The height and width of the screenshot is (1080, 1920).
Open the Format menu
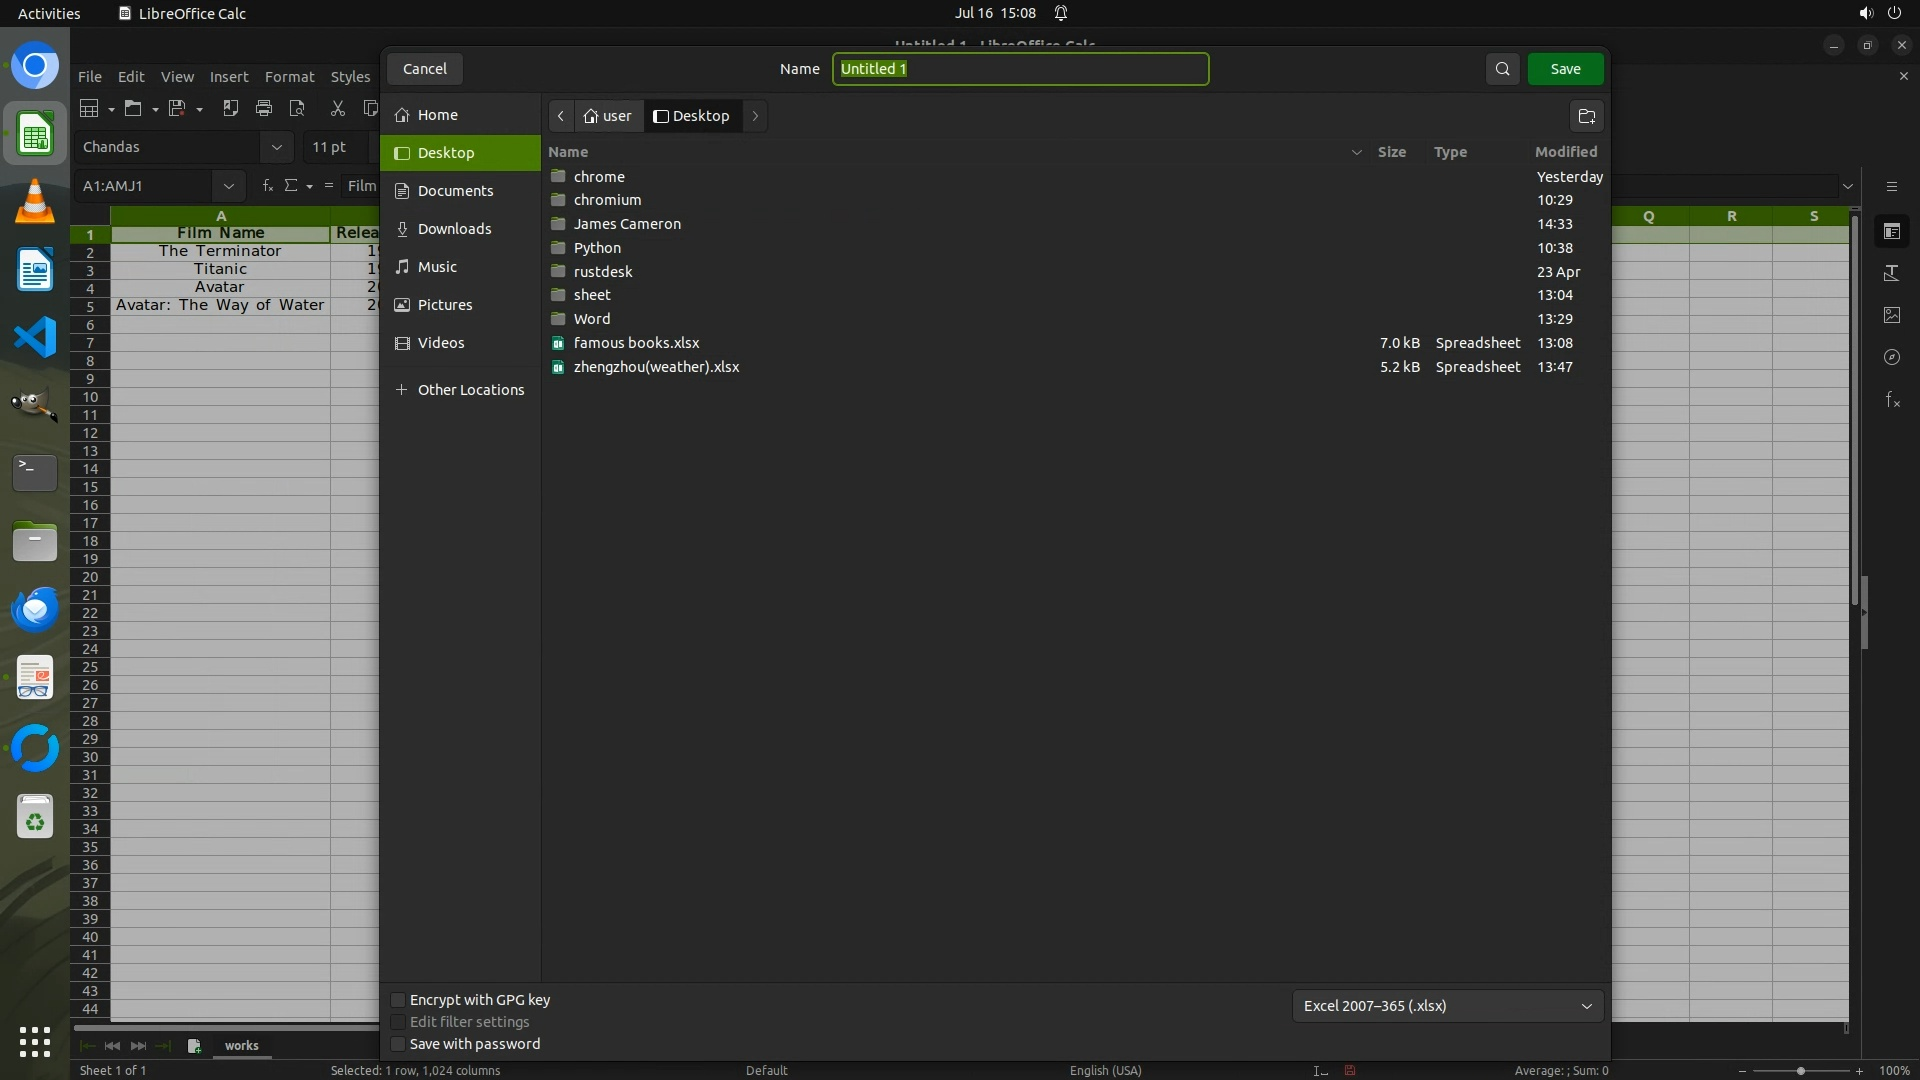289,77
